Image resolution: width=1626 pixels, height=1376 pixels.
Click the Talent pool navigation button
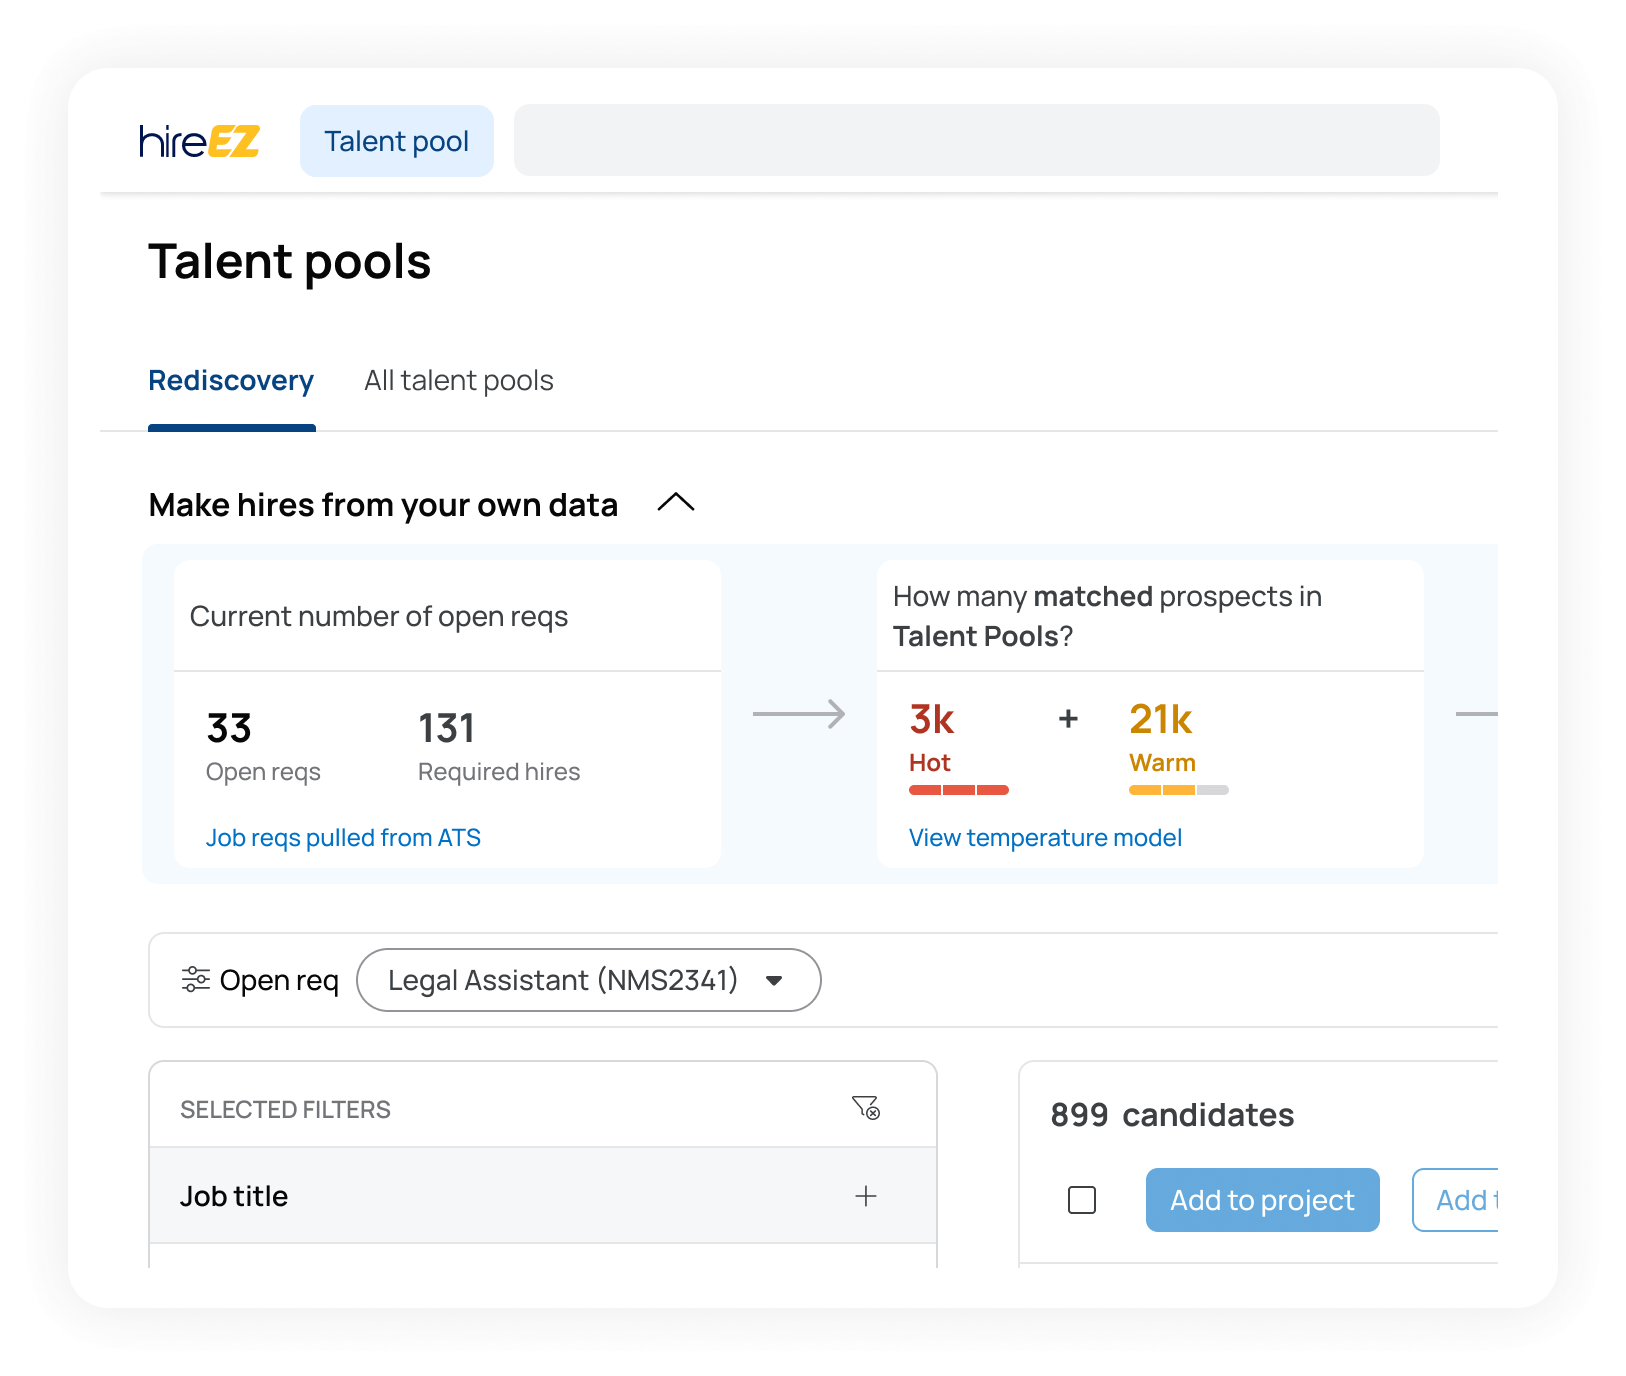coord(396,141)
